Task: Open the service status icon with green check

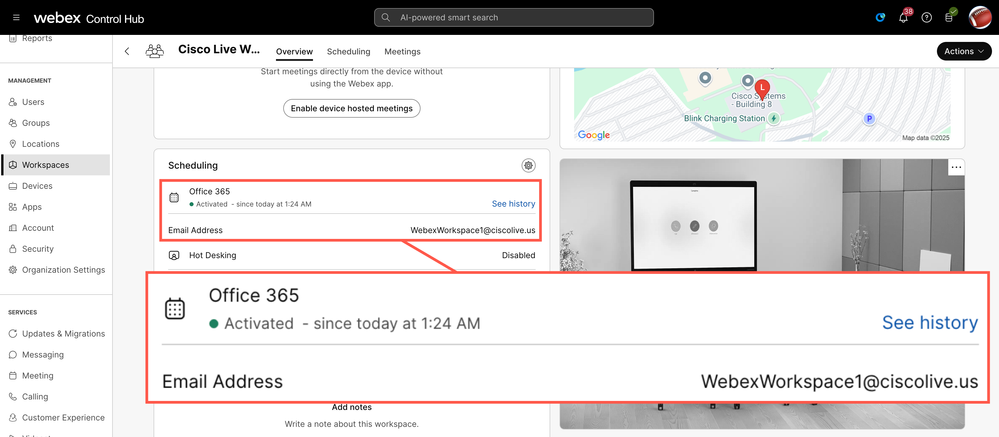Action: coord(949,17)
